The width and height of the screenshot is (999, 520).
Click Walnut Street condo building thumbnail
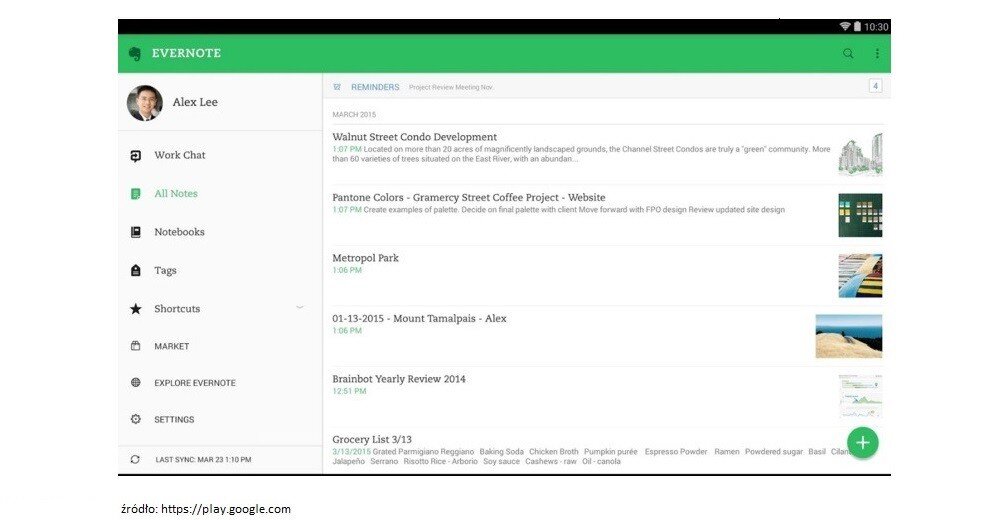pyautogui.click(x=860, y=155)
